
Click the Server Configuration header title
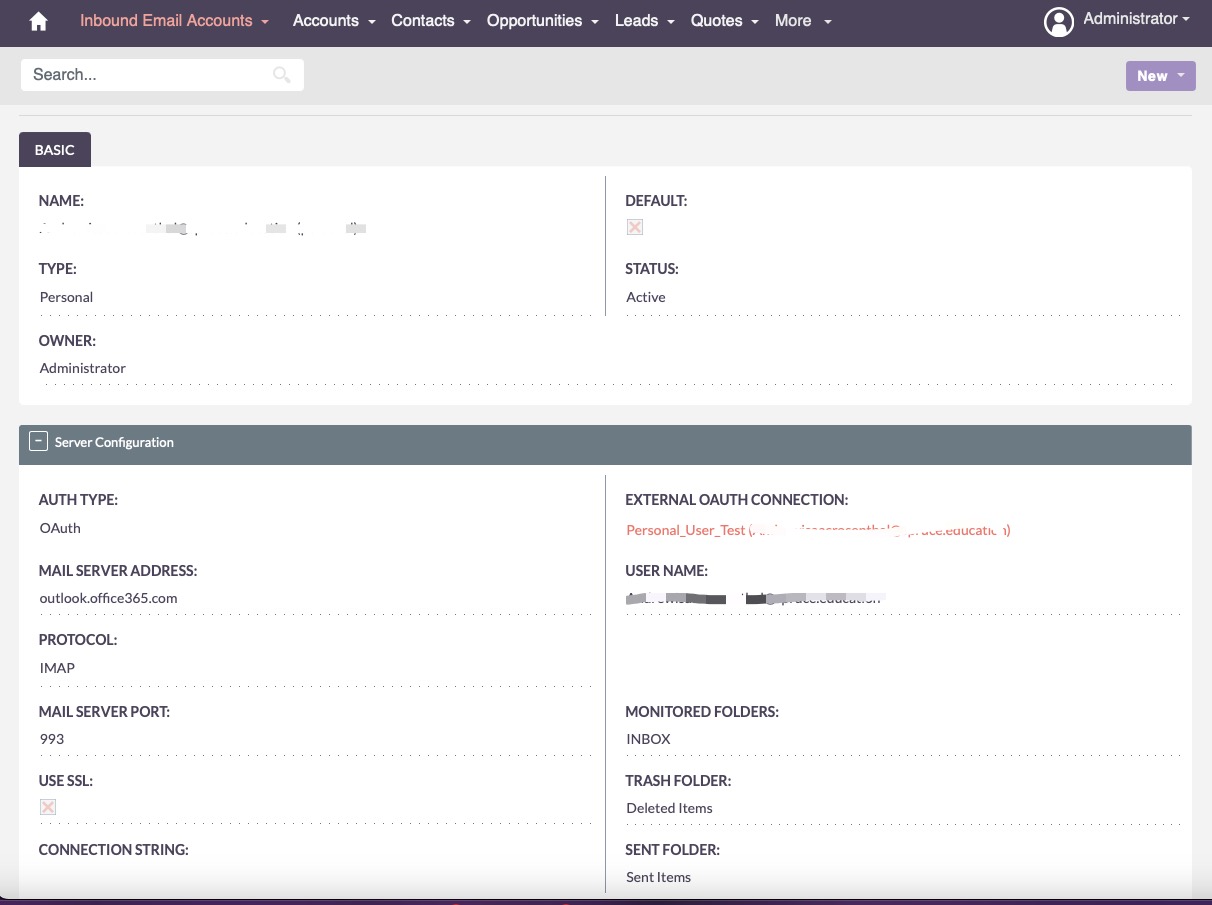(x=114, y=442)
